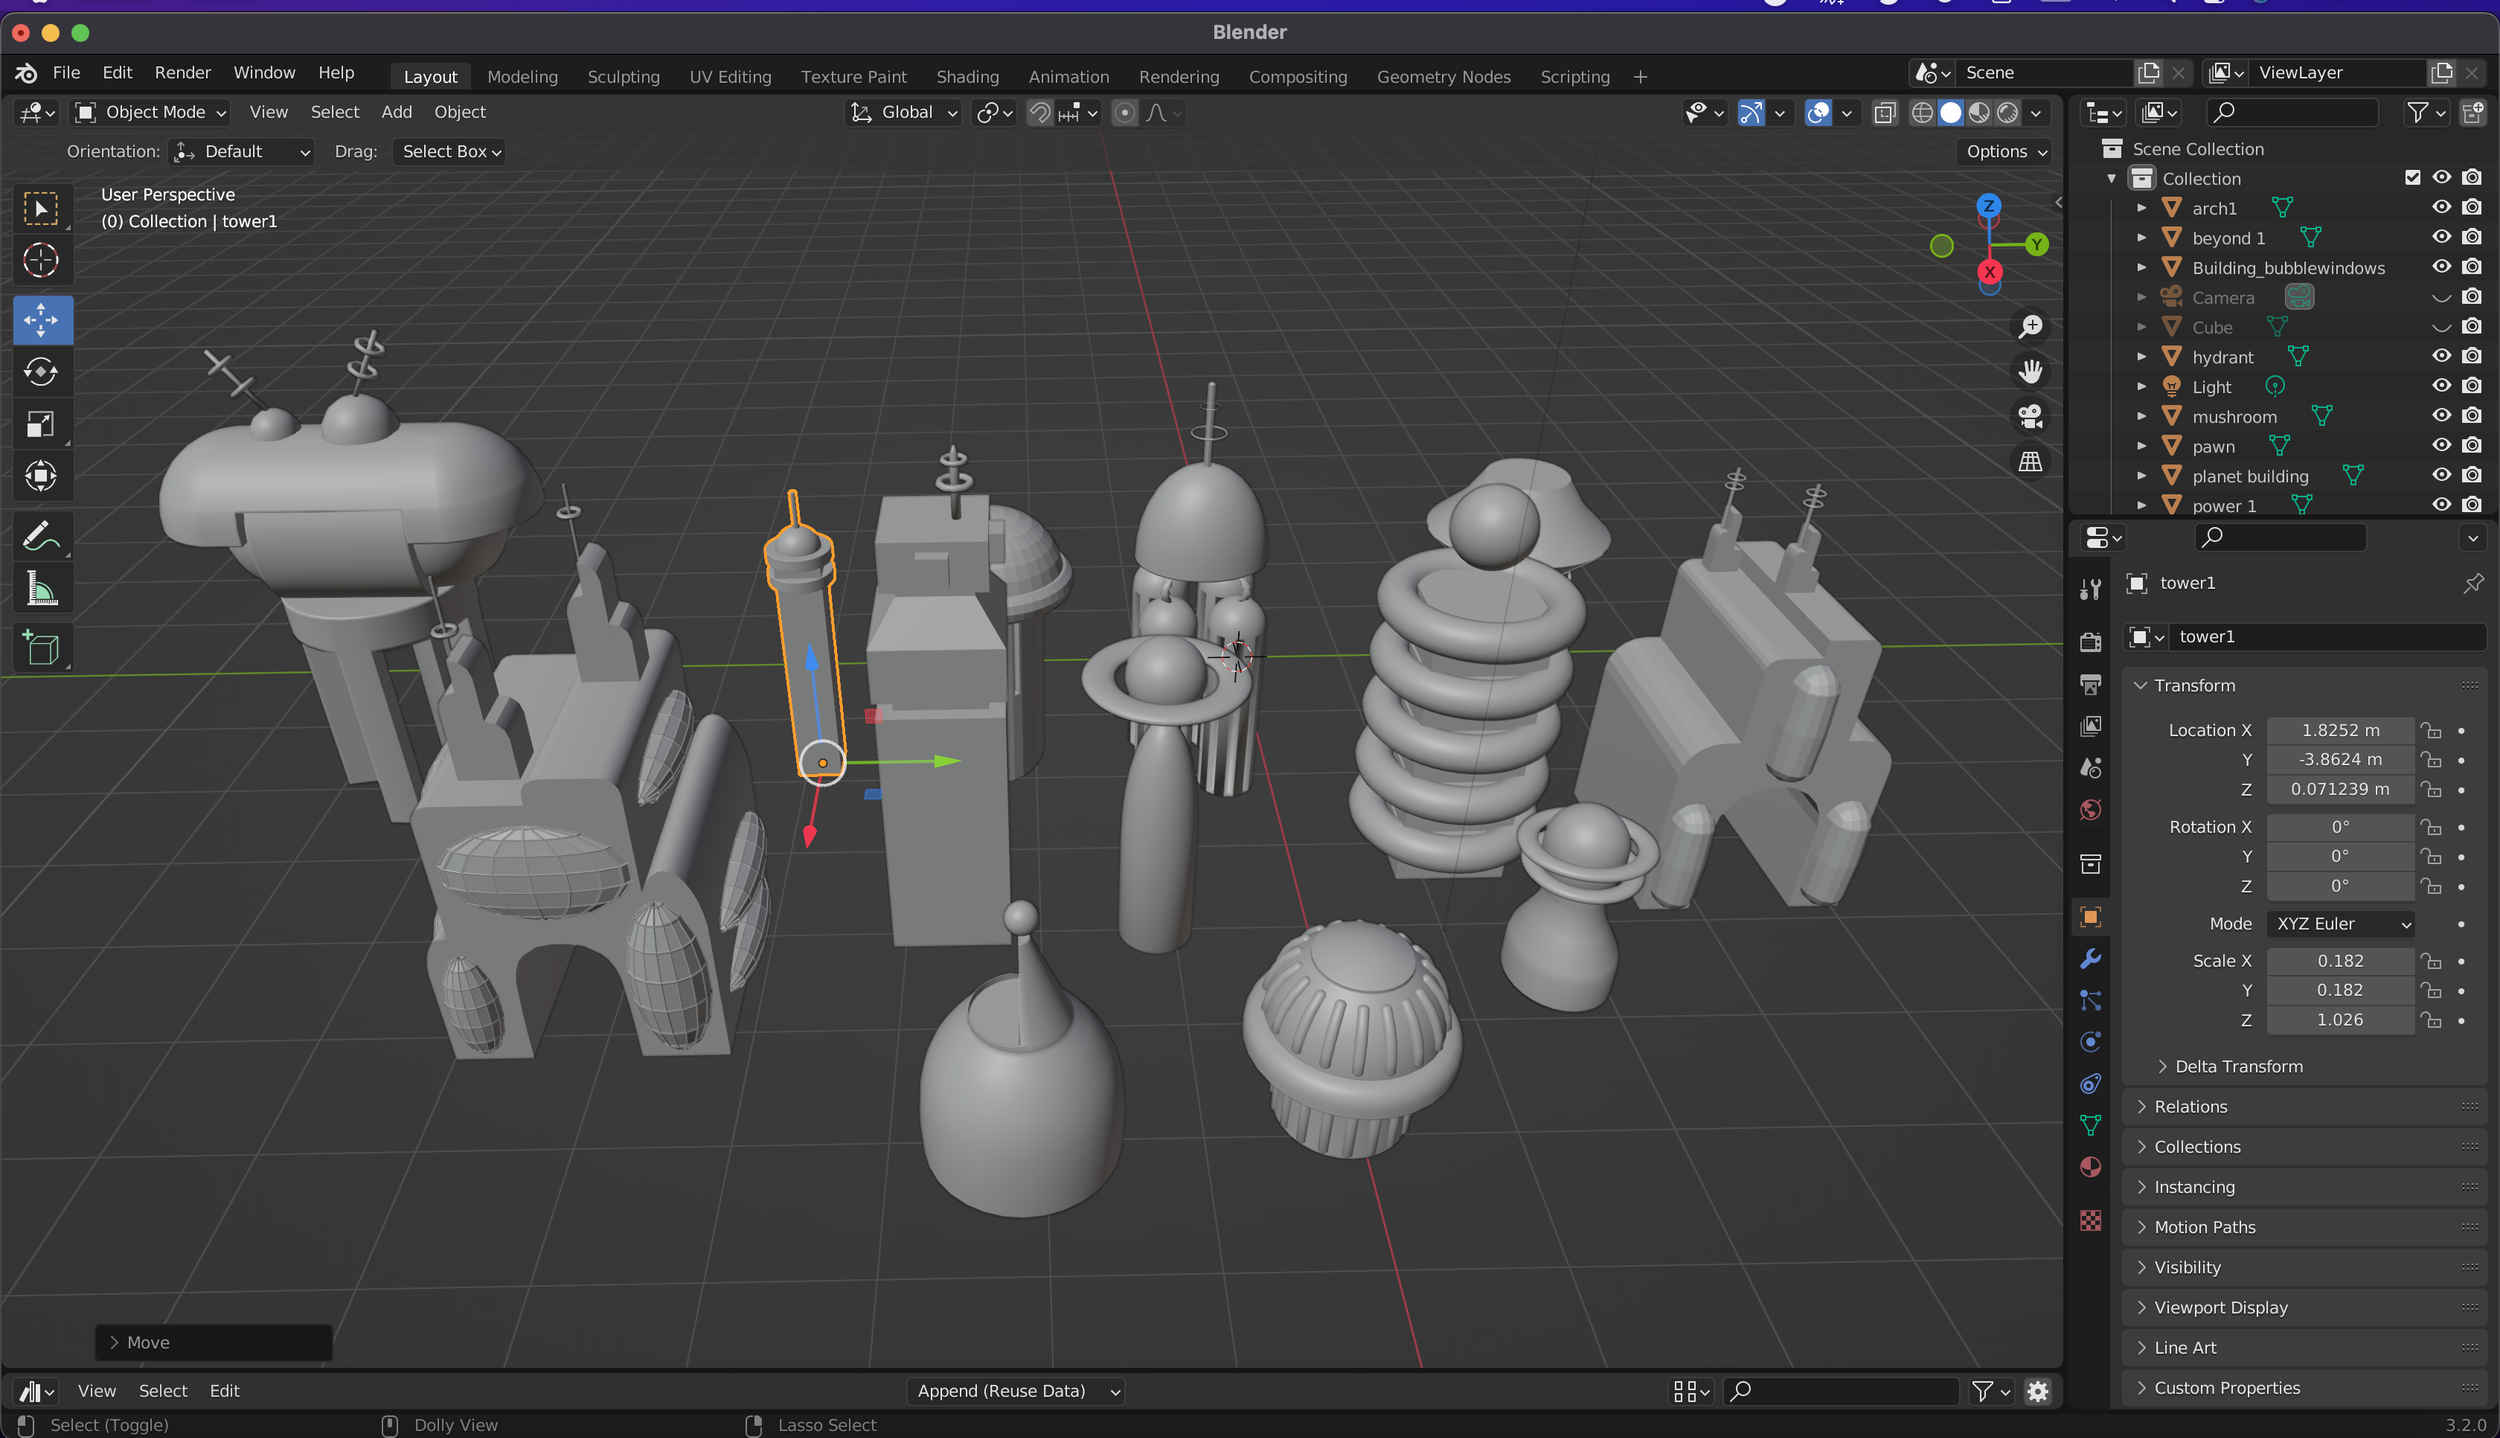Click the Scale Z value field
The width and height of the screenshot is (2500, 1438).
2339,1020
